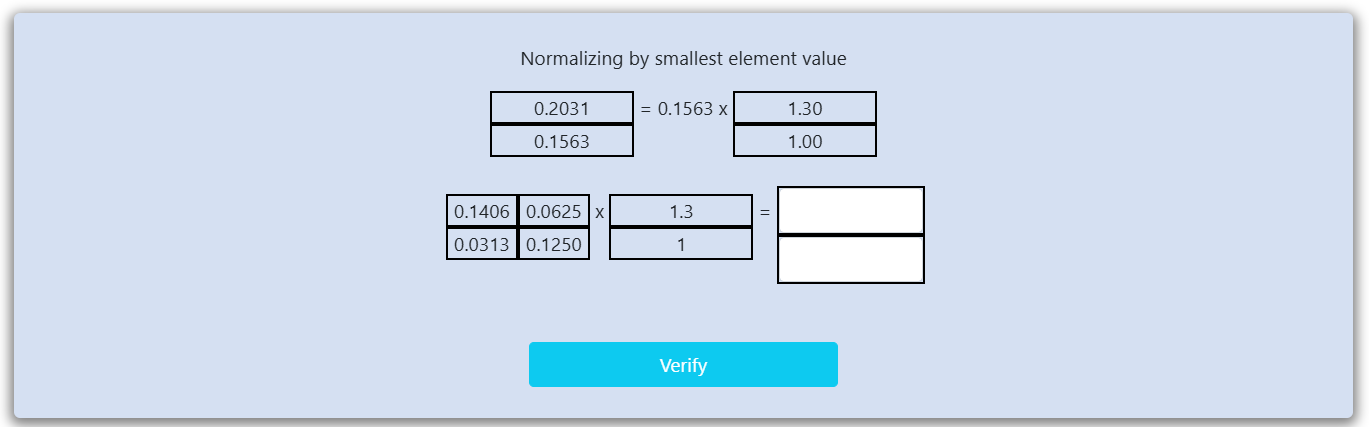1369x427 pixels.
Task: Click the multiplication sign after the matrix
Action: 599,212
